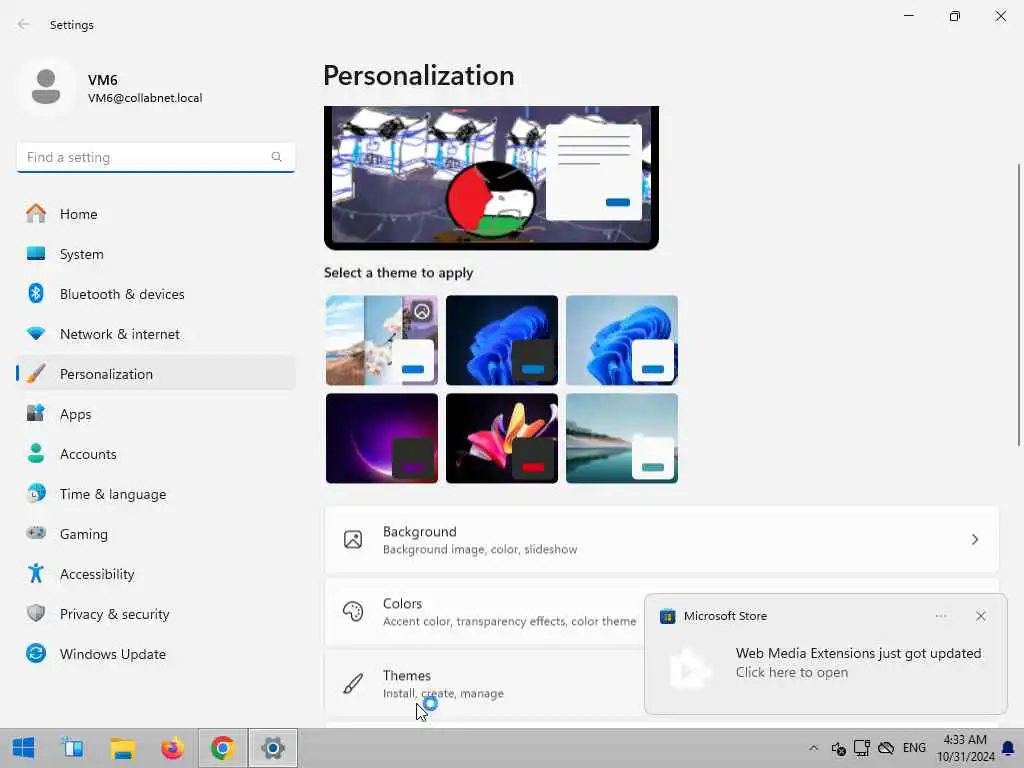This screenshot has width=1024, height=768.
Task: Show hidden tray icons chevron
Action: [x=813, y=748]
